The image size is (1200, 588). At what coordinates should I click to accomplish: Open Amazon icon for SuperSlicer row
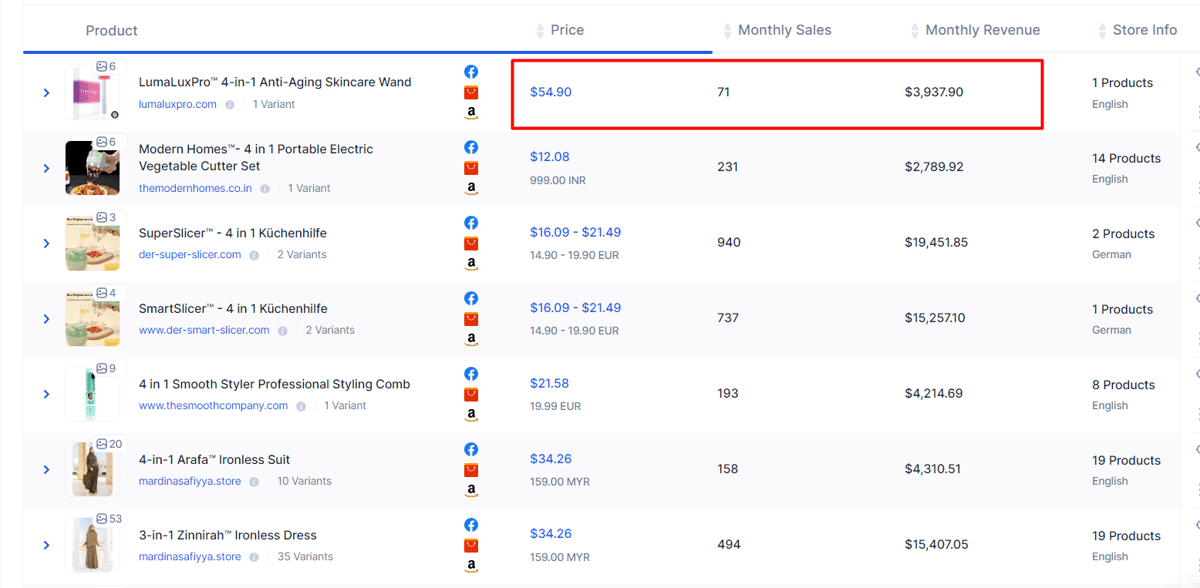tap(471, 264)
